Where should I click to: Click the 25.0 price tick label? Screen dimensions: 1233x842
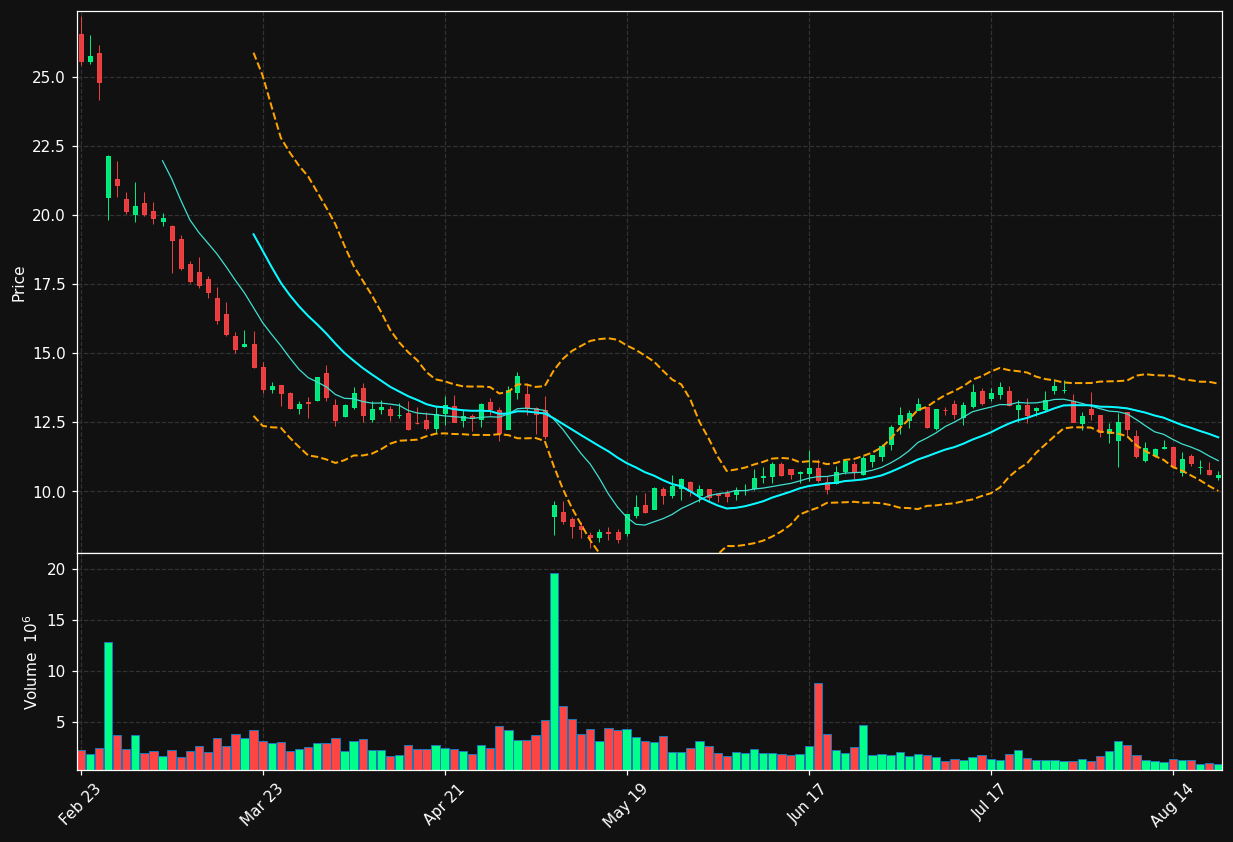coord(48,77)
